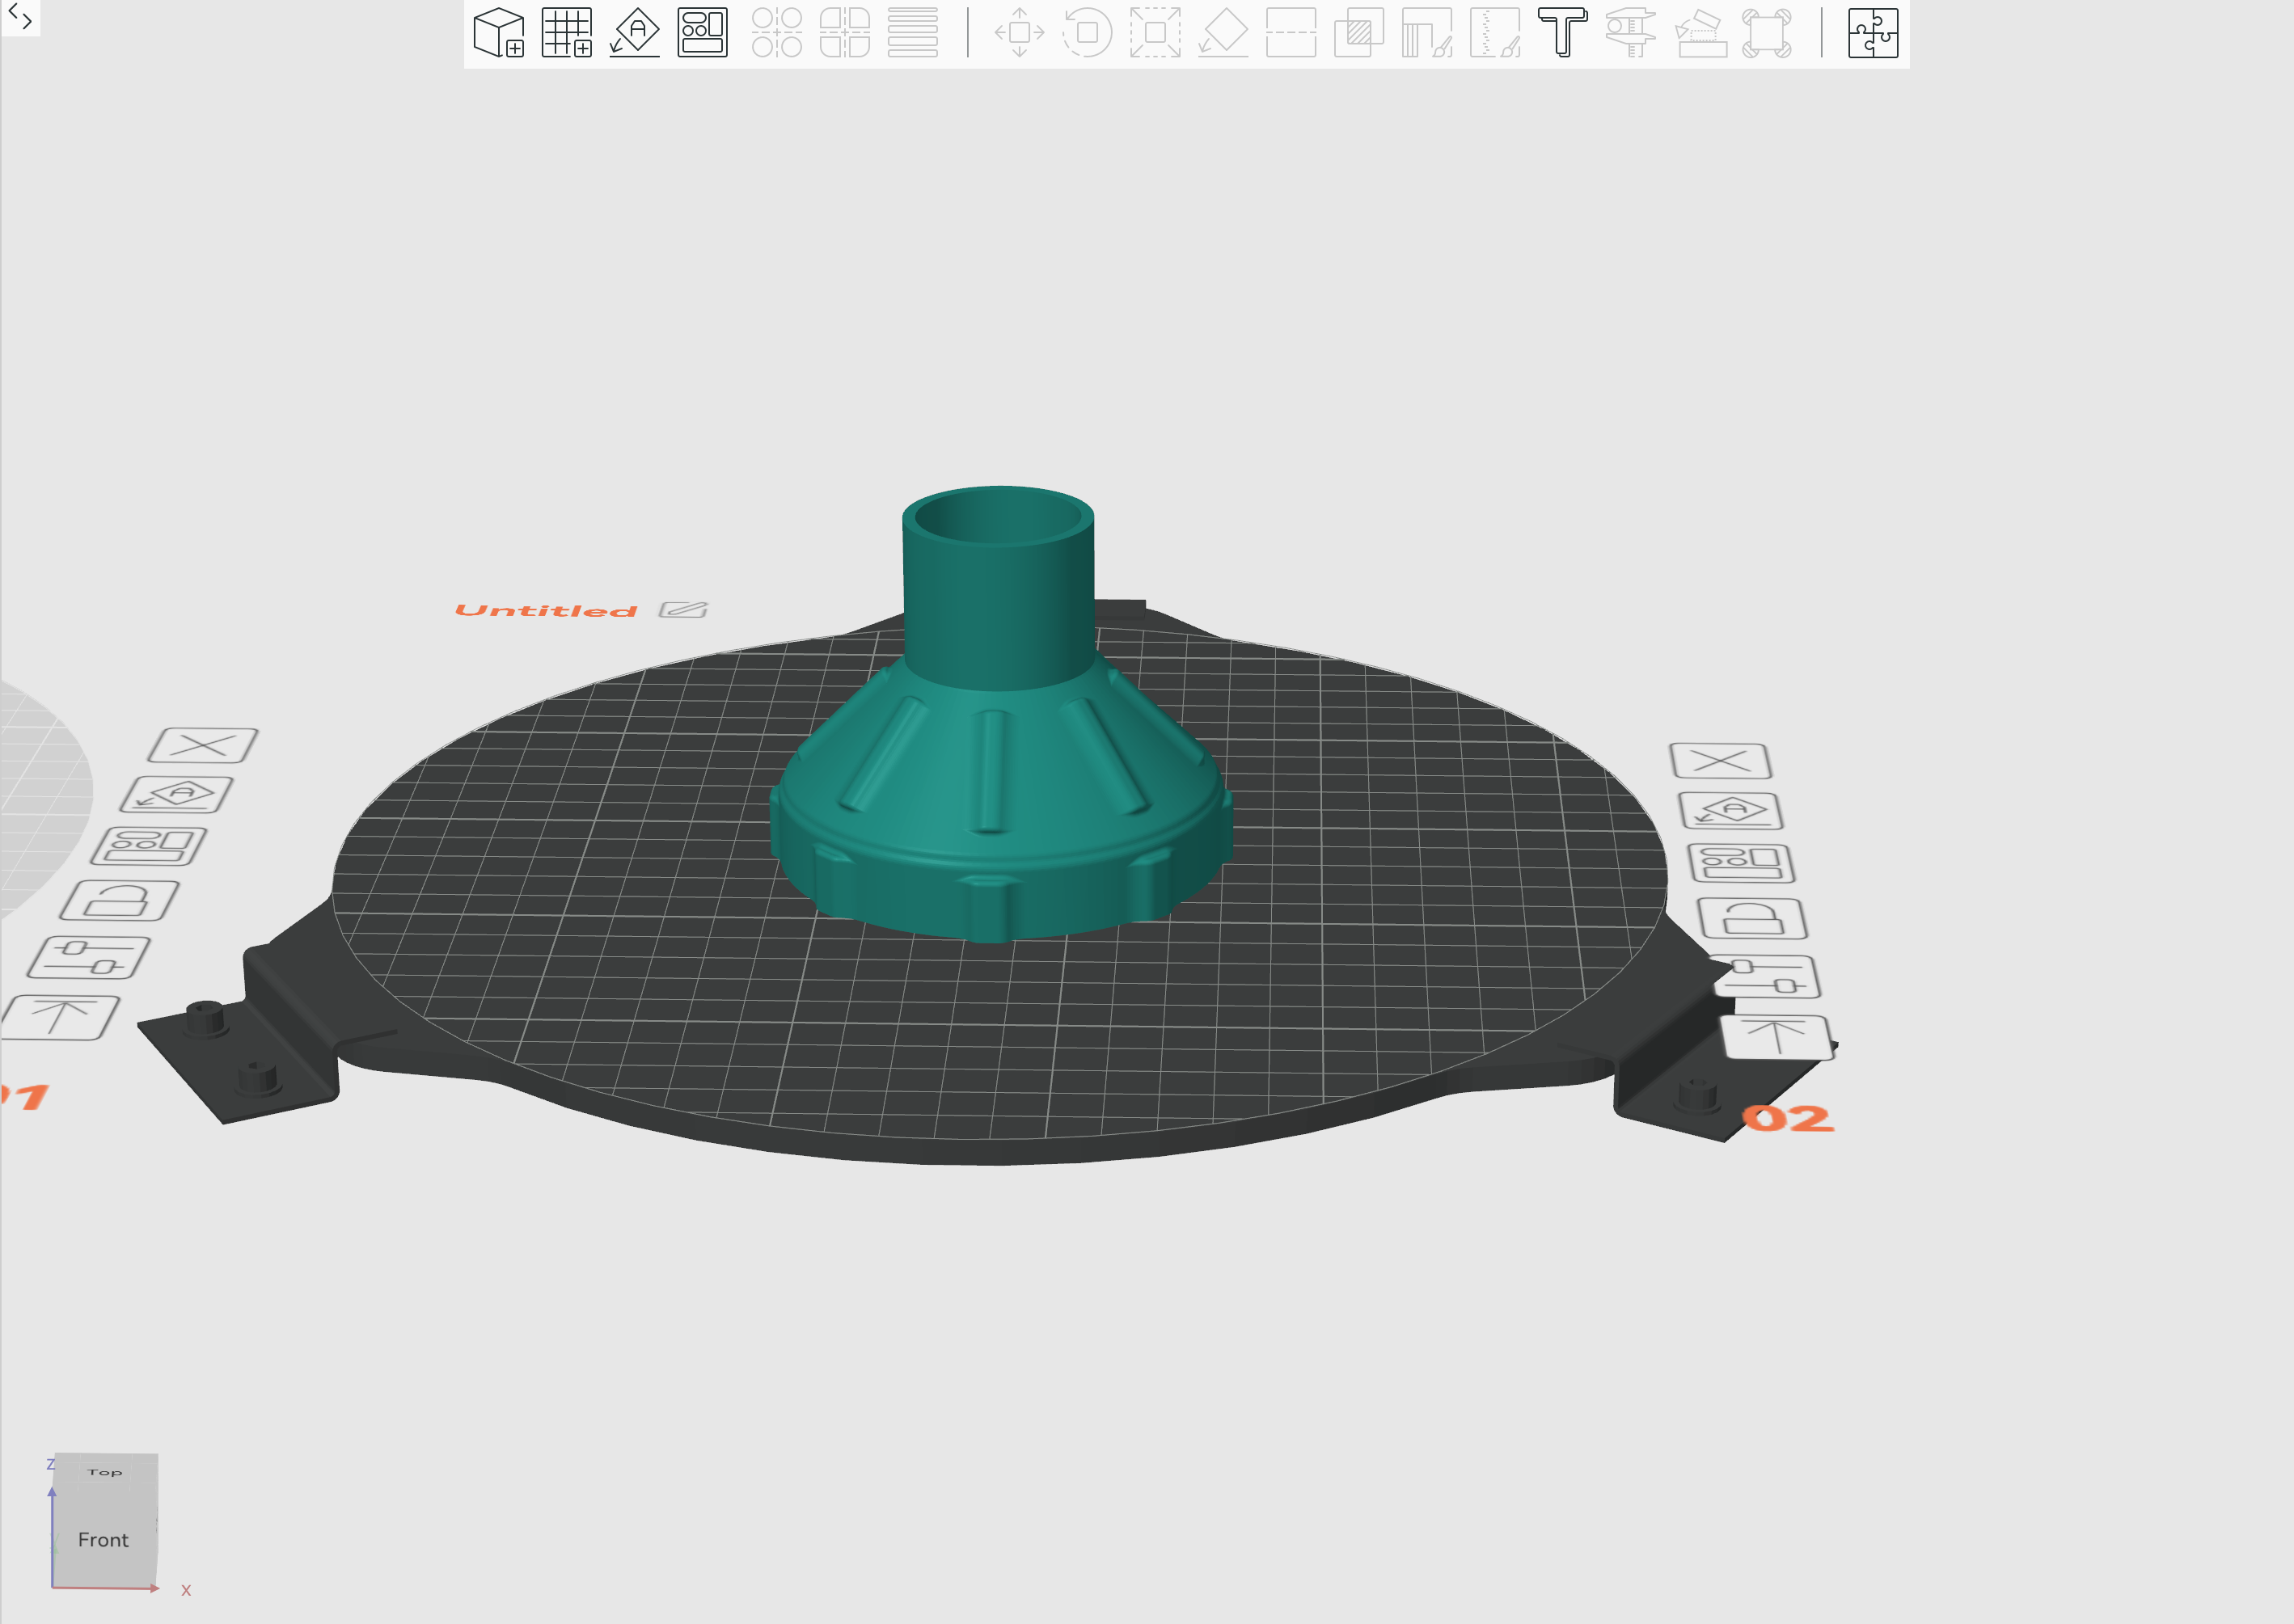Image resolution: width=2294 pixels, height=1624 pixels.
Task: Click the Front face of view cube
Action: point(104,1540)
